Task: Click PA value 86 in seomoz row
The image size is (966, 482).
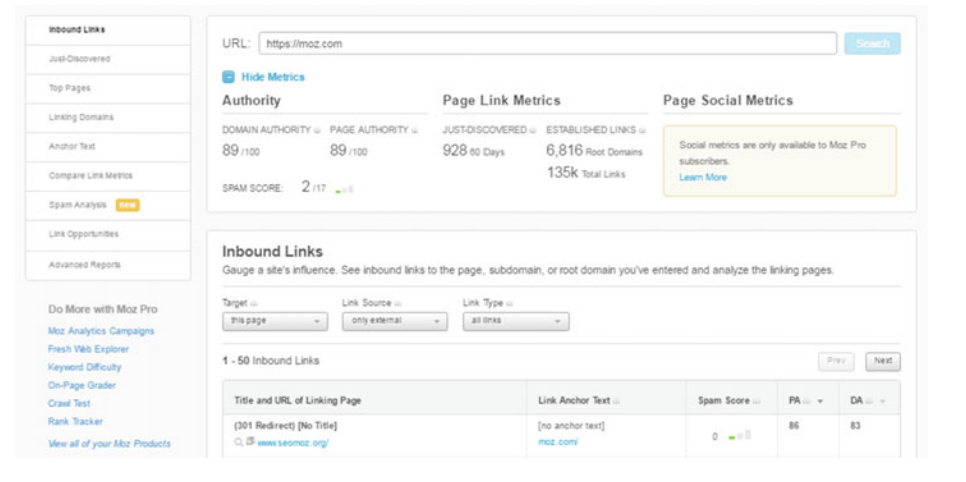Action: pyautogui.click(x=794, y=426)
